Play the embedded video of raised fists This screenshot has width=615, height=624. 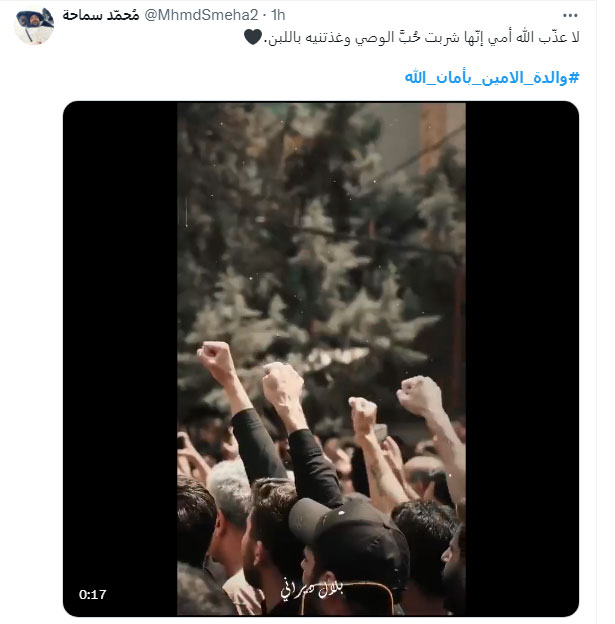[321, 359]
